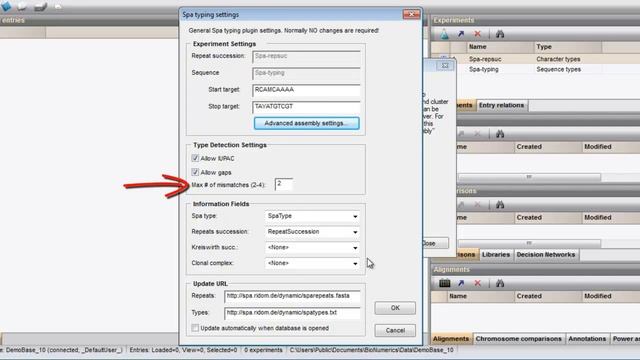Screen dimensions: 640x360
Task: Click greyed open arrow in Comparisons panel
Action: (461, 205)
